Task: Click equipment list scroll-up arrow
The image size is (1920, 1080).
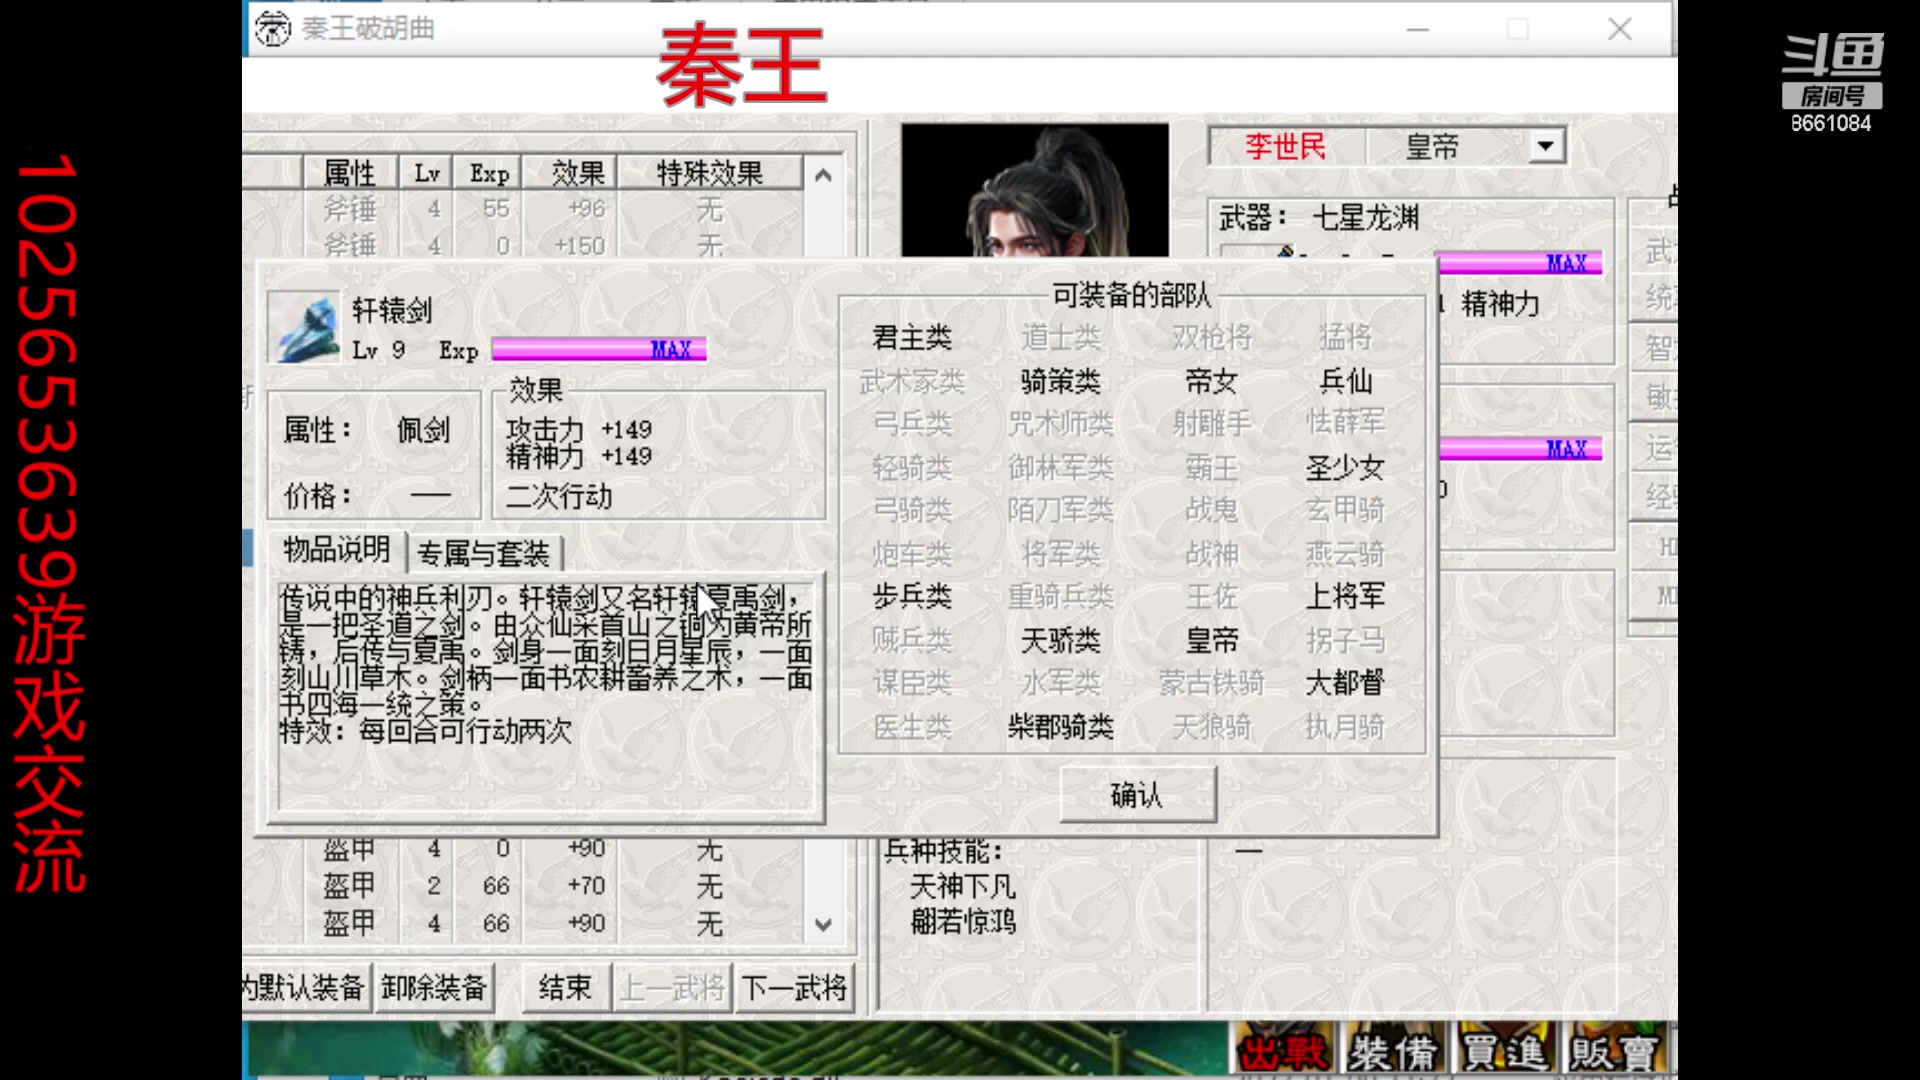Action: pos(823,175)
